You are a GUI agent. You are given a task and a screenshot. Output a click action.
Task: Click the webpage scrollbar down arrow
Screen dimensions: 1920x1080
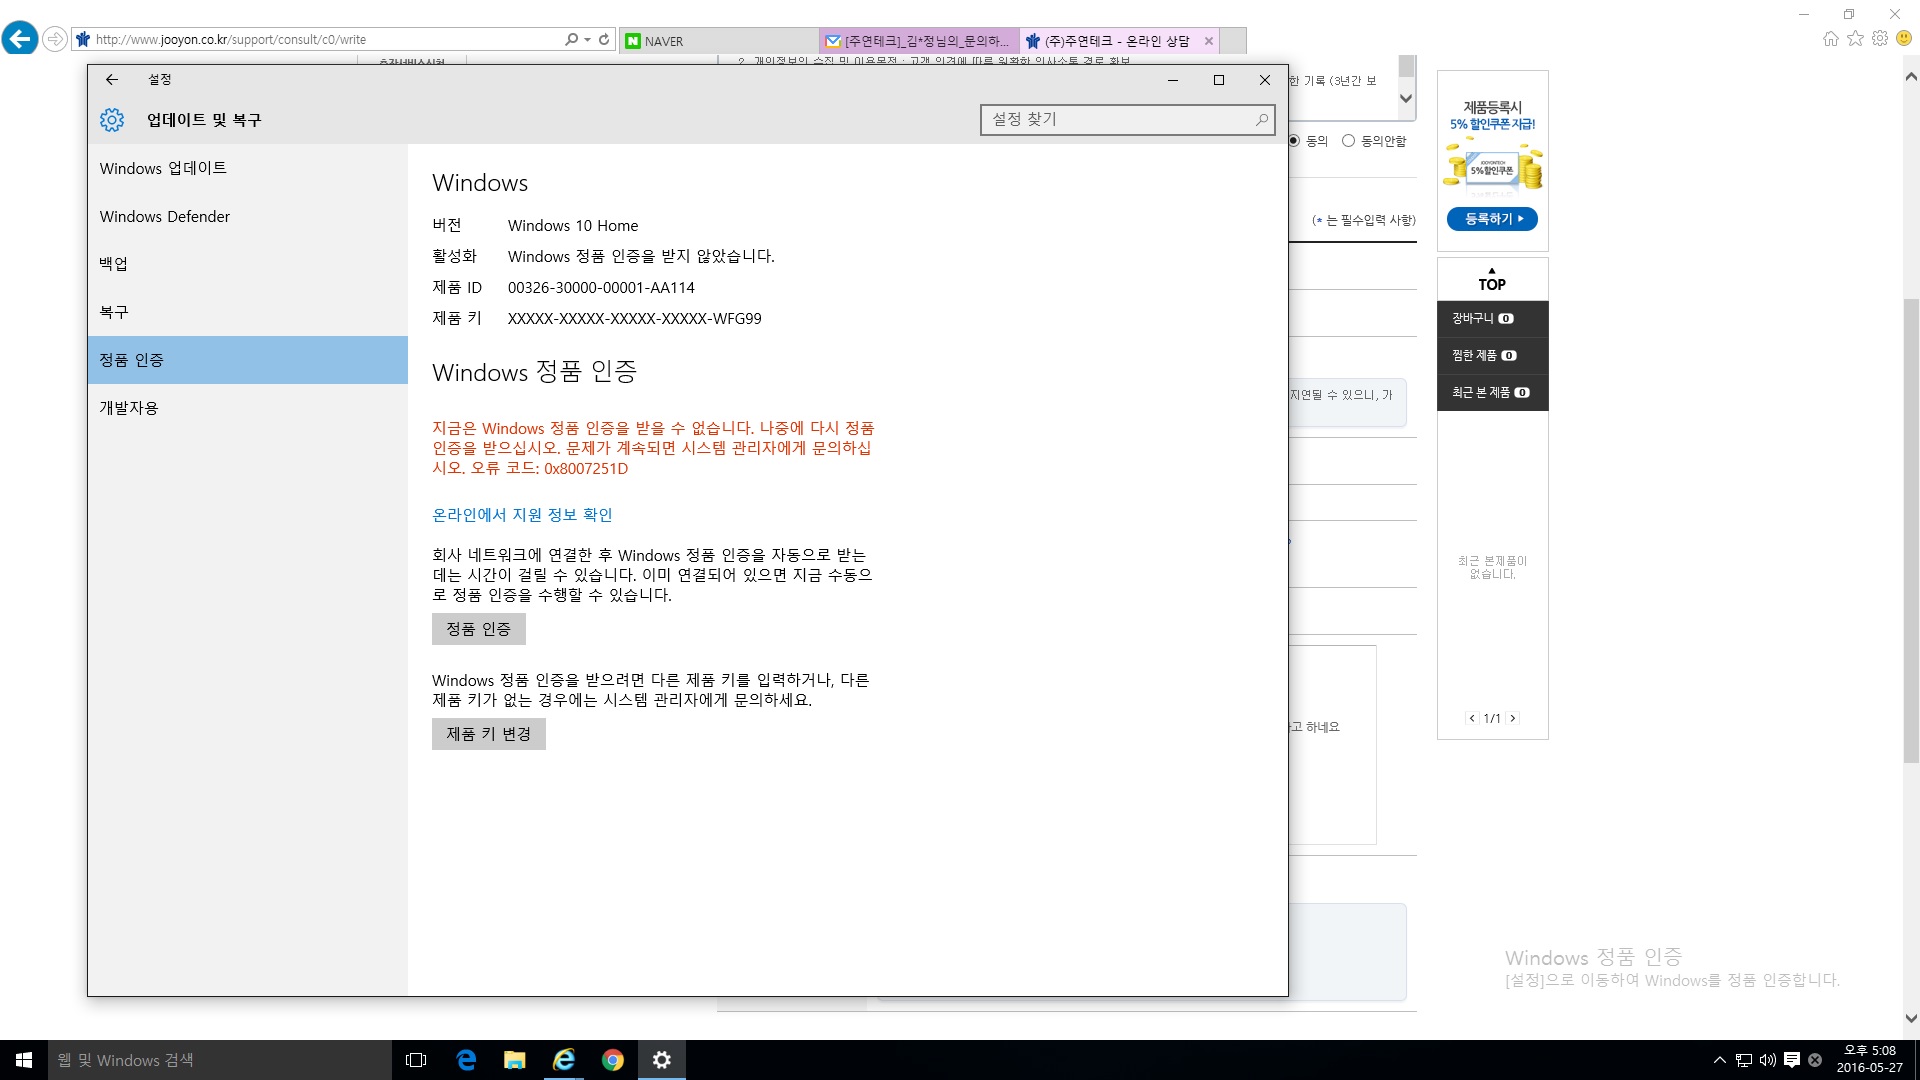point(1911,1019)
